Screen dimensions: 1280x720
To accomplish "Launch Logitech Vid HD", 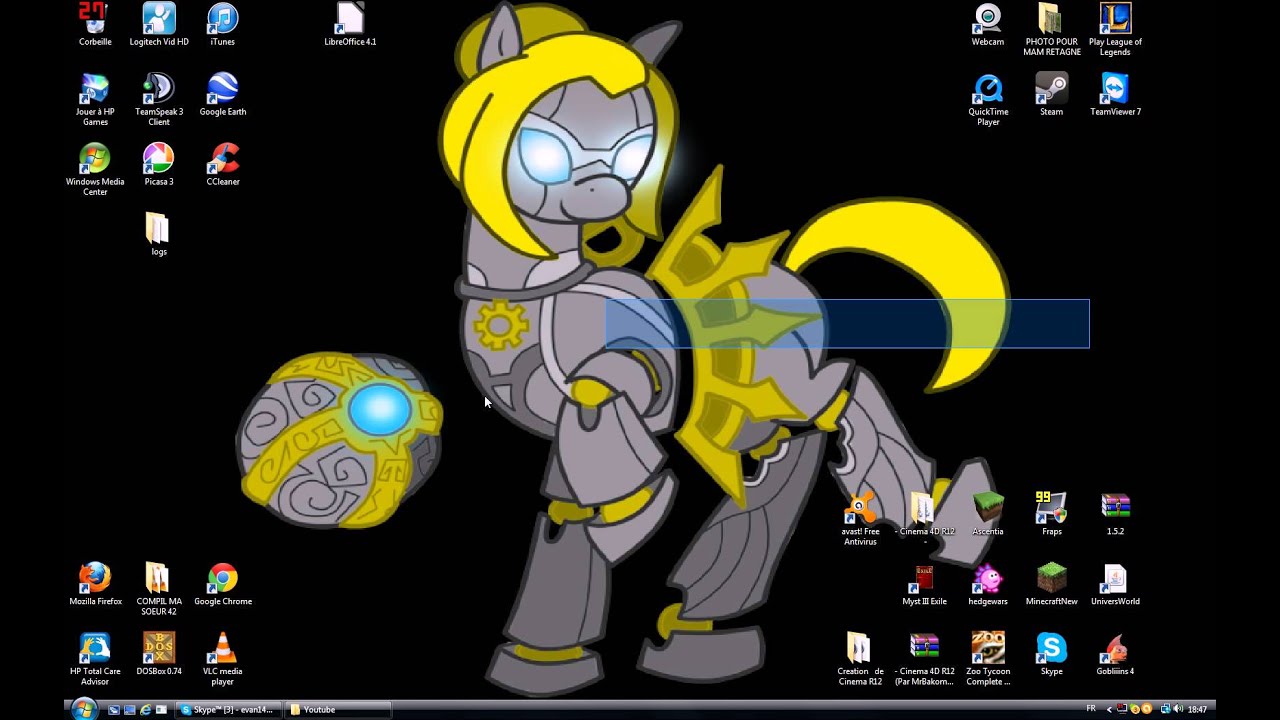I will pyautogui.click(x=159, y=25).
